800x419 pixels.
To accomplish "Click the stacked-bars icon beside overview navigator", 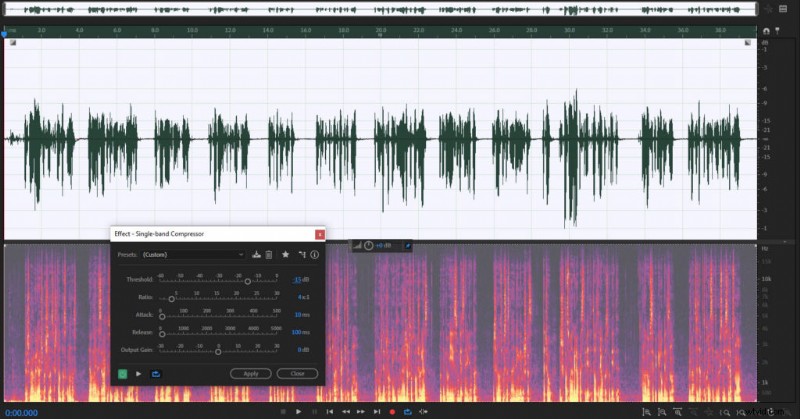I will tap(783, 8).
